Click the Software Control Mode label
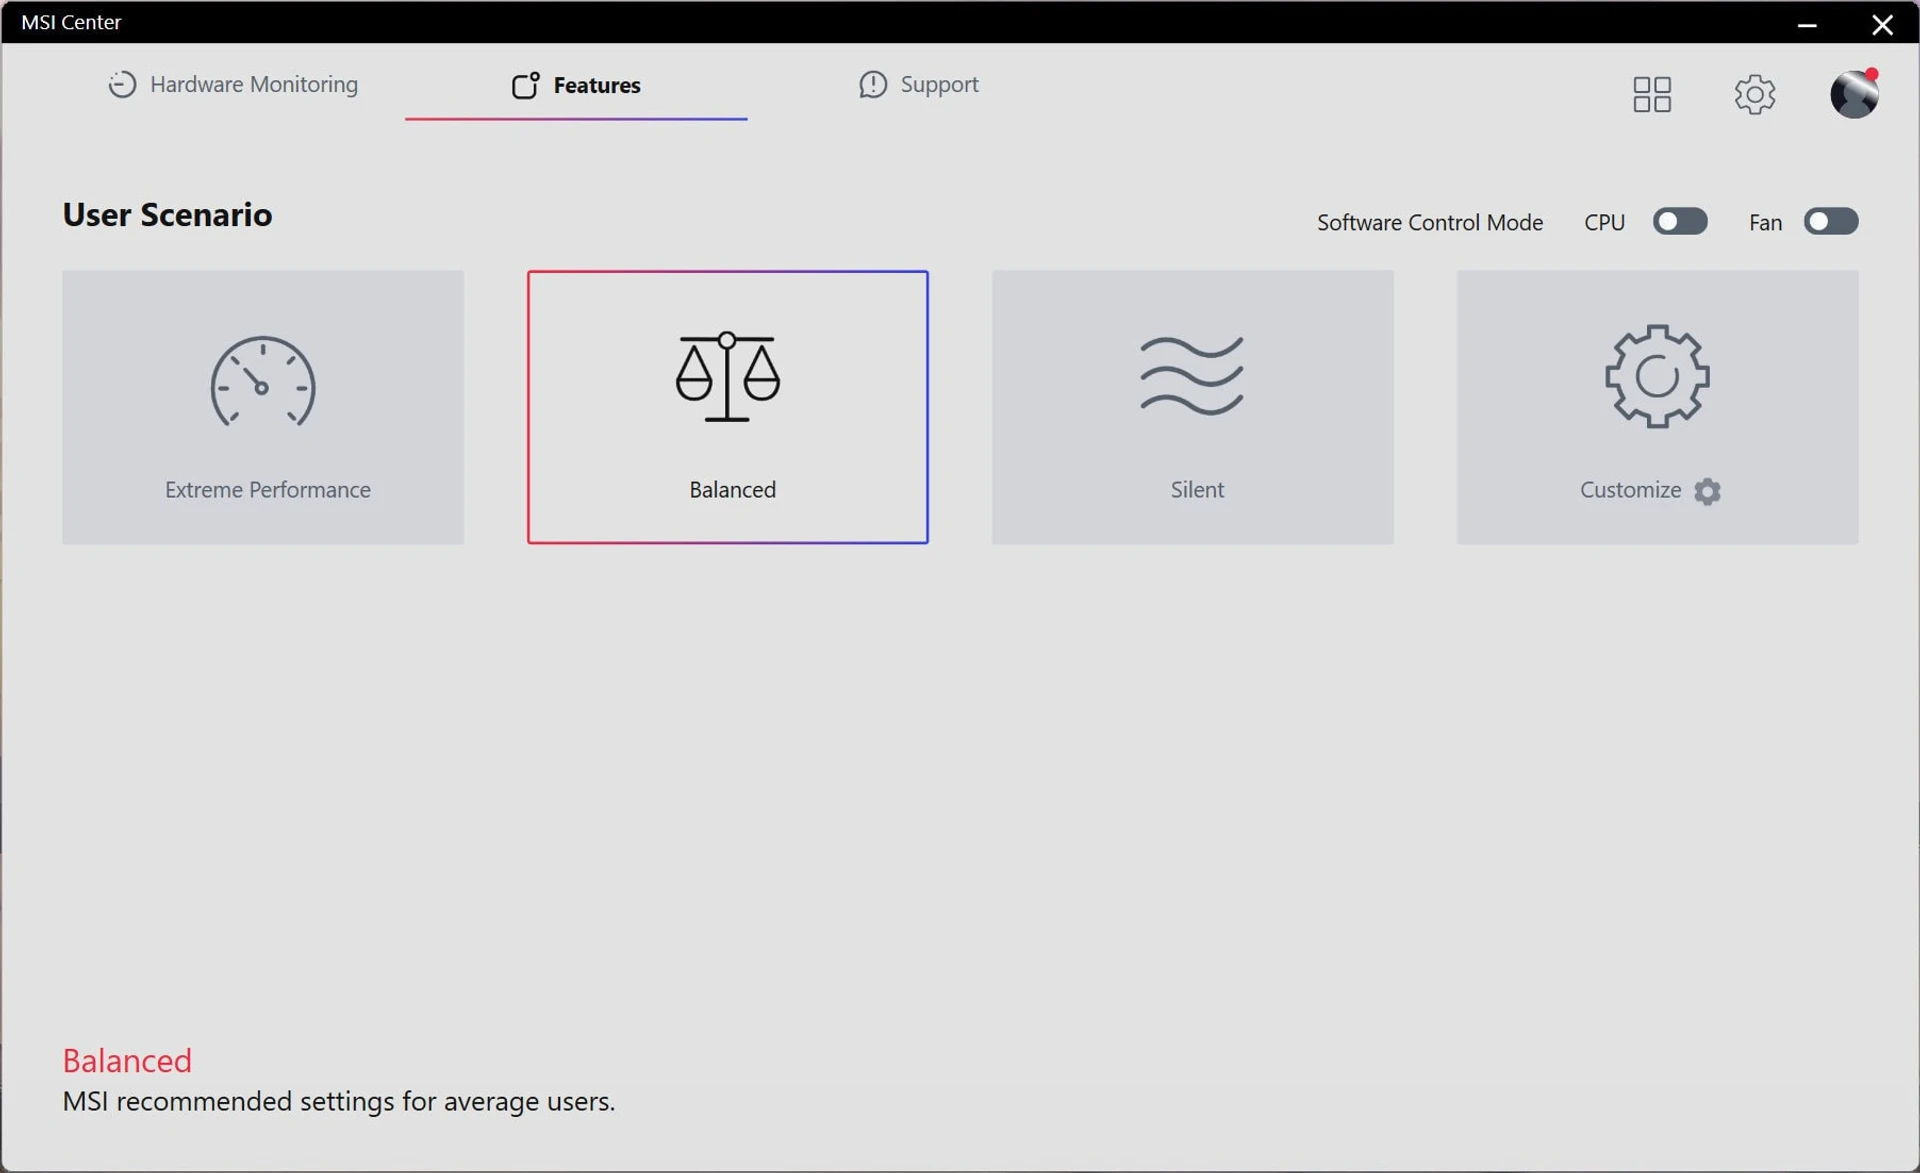 point(1429,222)
